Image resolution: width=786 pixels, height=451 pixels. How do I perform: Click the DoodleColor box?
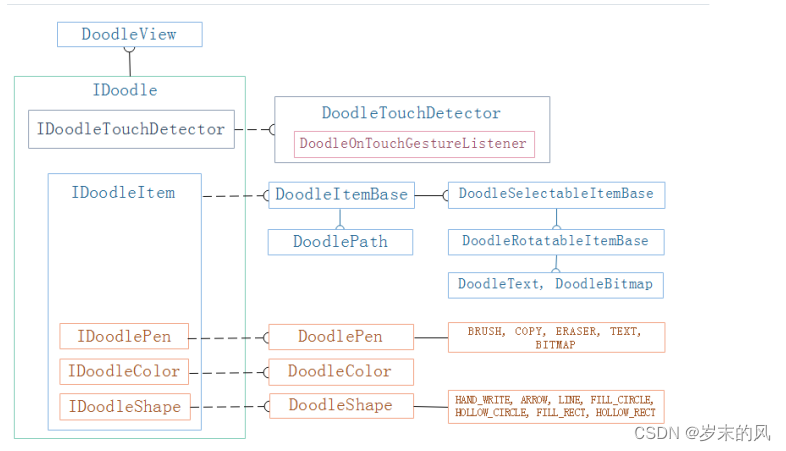pyautogui.click(x=341, y=372)
